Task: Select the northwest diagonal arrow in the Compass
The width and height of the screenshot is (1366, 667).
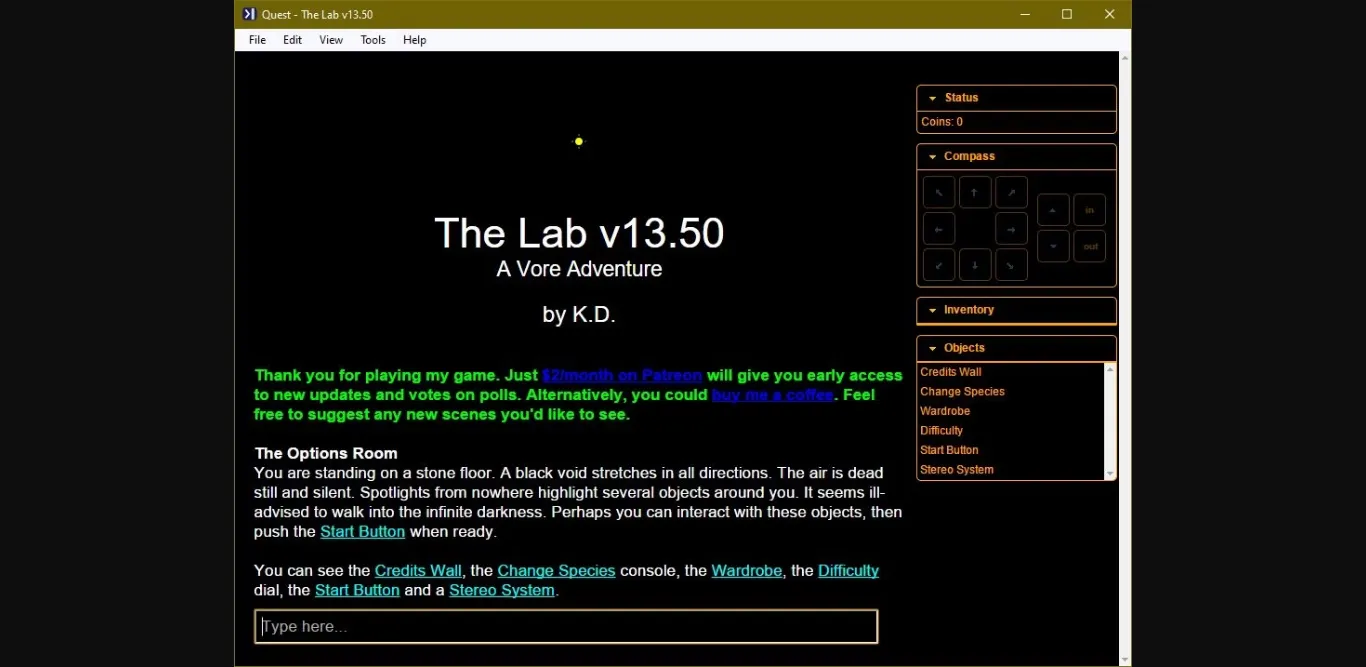Action: click(938, 192)
